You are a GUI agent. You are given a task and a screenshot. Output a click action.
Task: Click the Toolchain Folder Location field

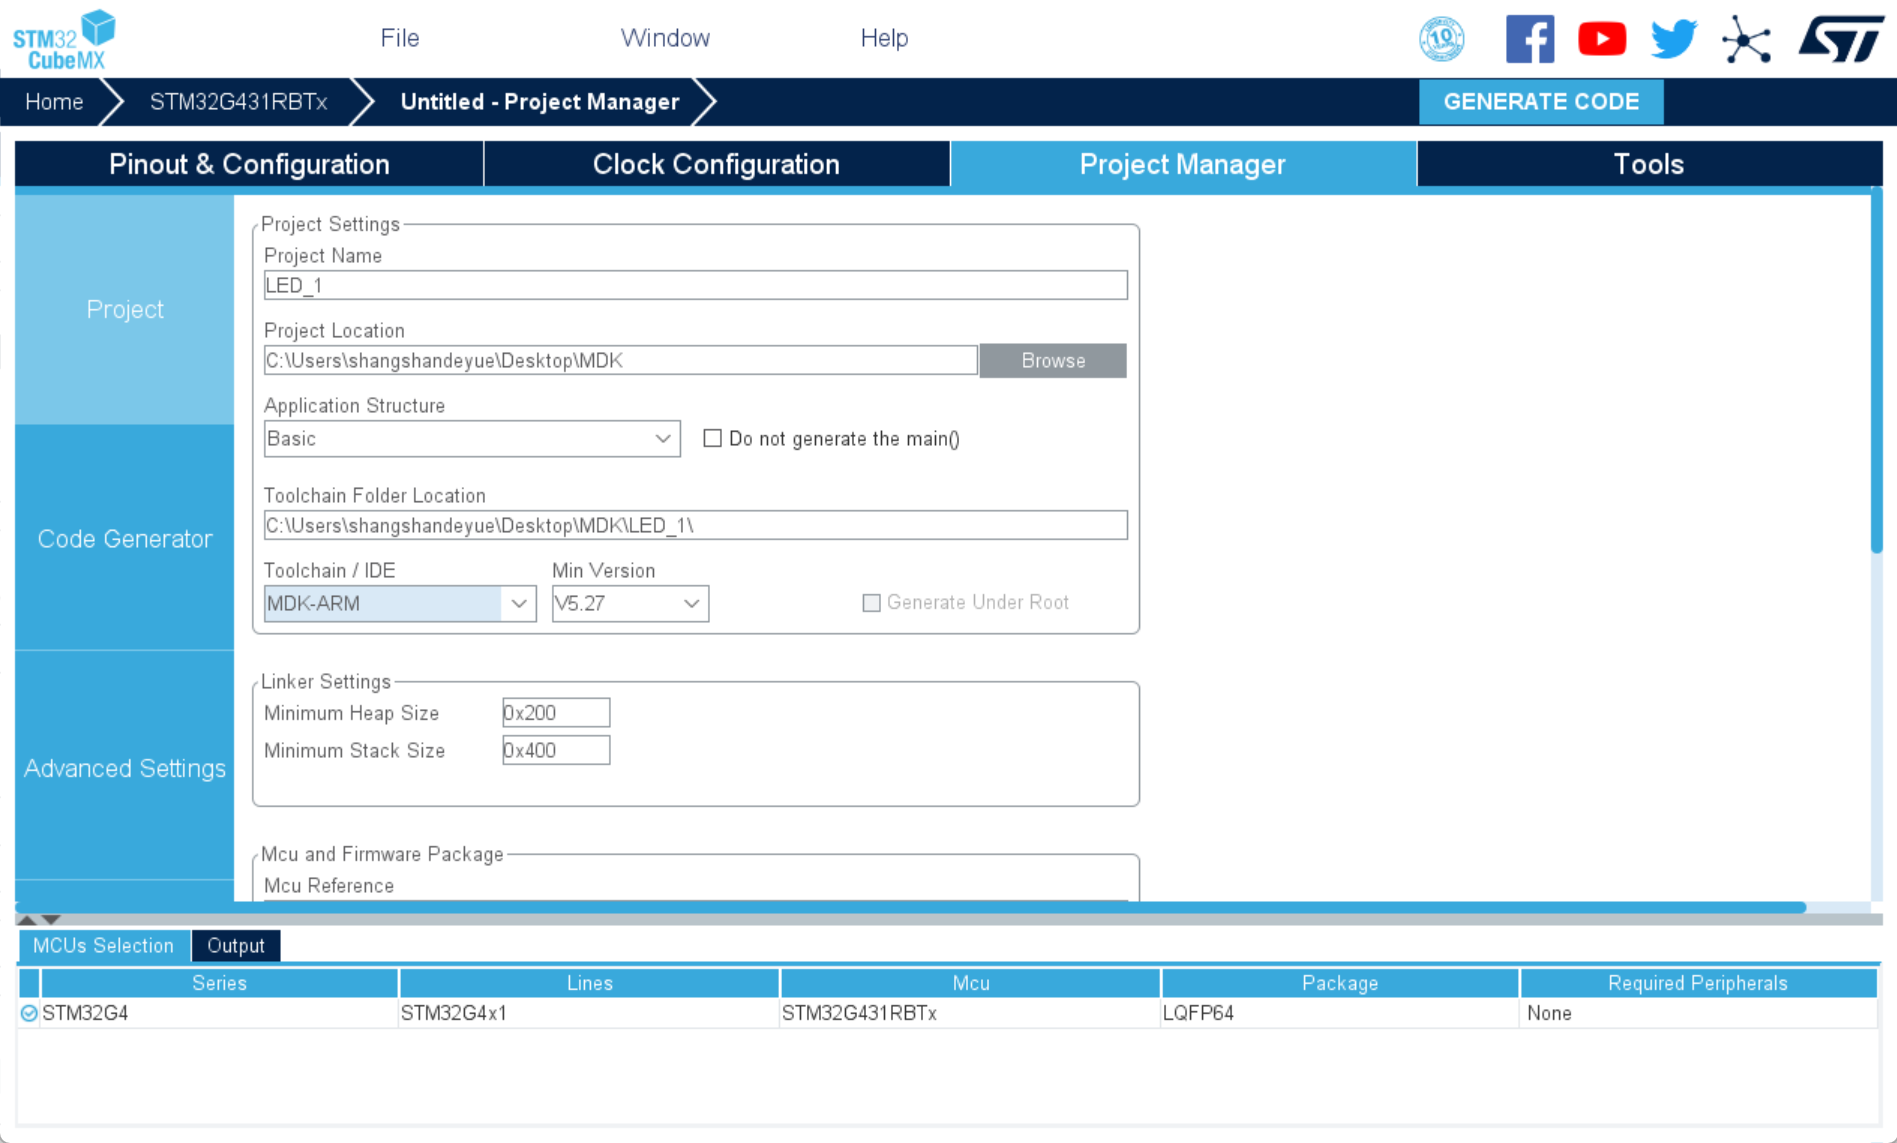click(x=696, y=525)
